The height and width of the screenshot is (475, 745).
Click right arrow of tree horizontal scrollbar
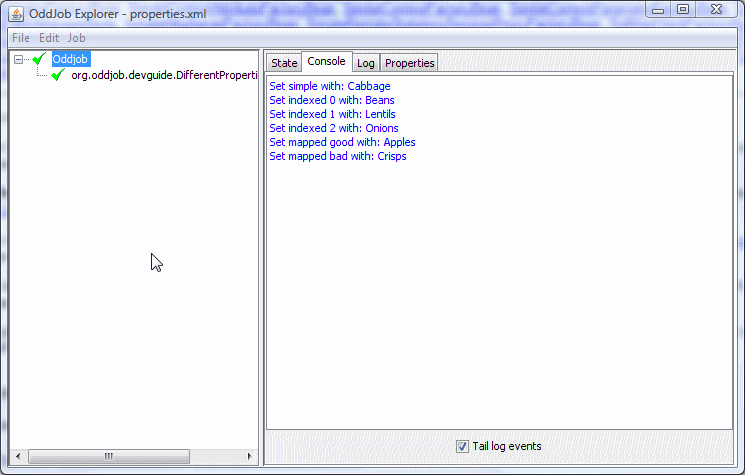pos(249,457)
